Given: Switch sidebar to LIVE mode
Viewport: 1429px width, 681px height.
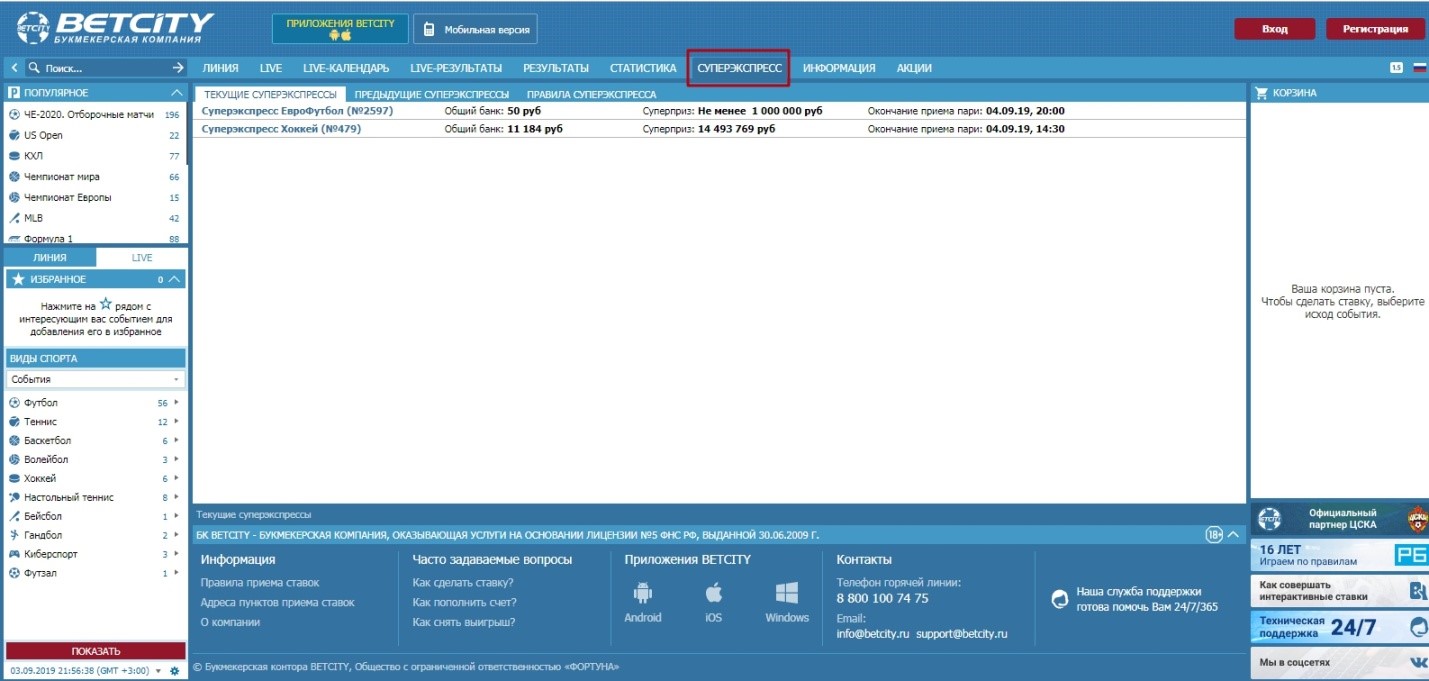Looking at the screenshot, I should pos(142,258).
